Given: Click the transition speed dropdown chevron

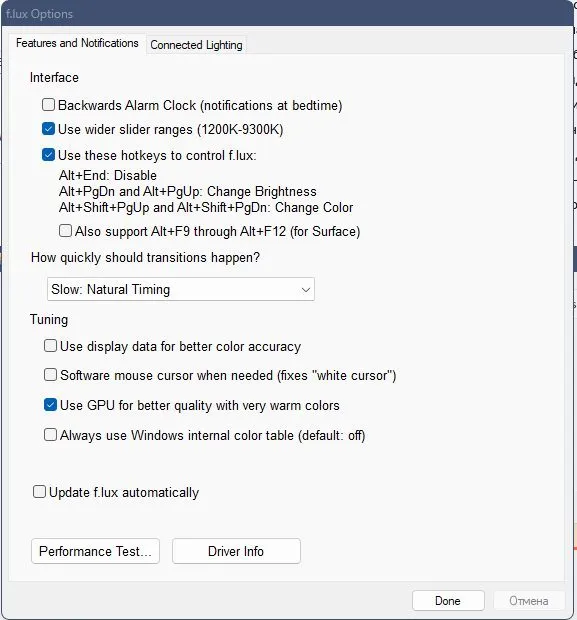Looking at the screenshot, I should tap(305, 289).
